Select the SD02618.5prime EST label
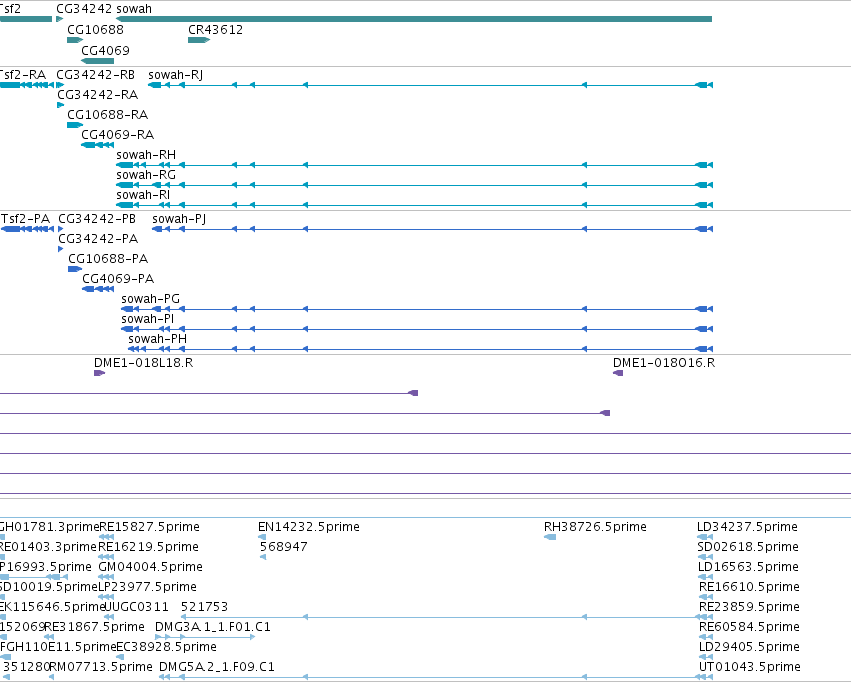 (748, 547)
